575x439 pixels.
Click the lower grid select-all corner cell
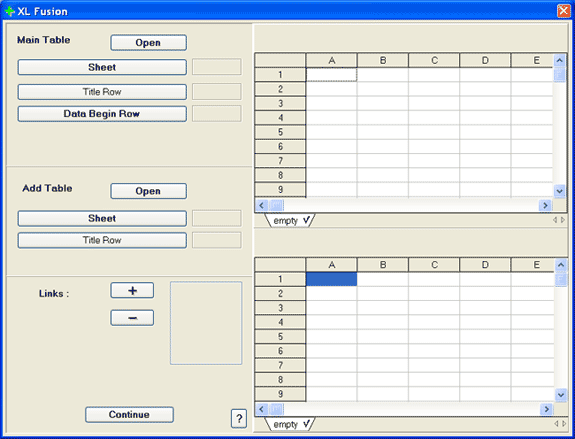280,265
